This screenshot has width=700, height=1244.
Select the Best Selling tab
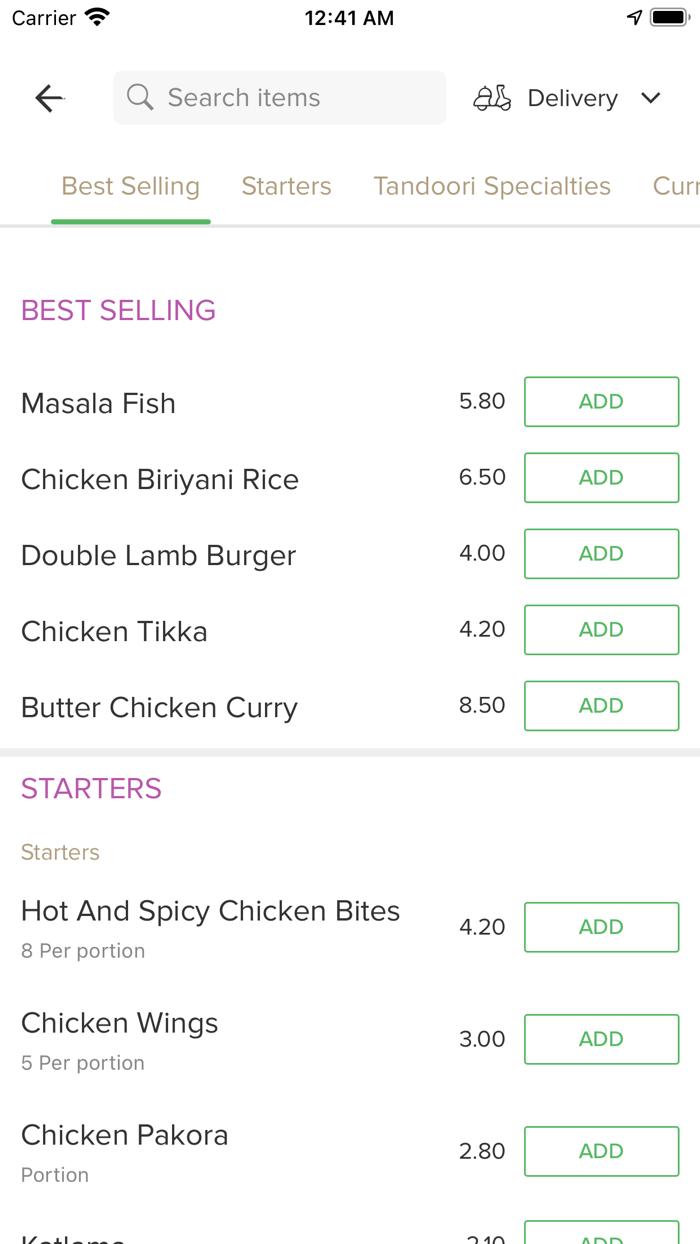point(131,187)
